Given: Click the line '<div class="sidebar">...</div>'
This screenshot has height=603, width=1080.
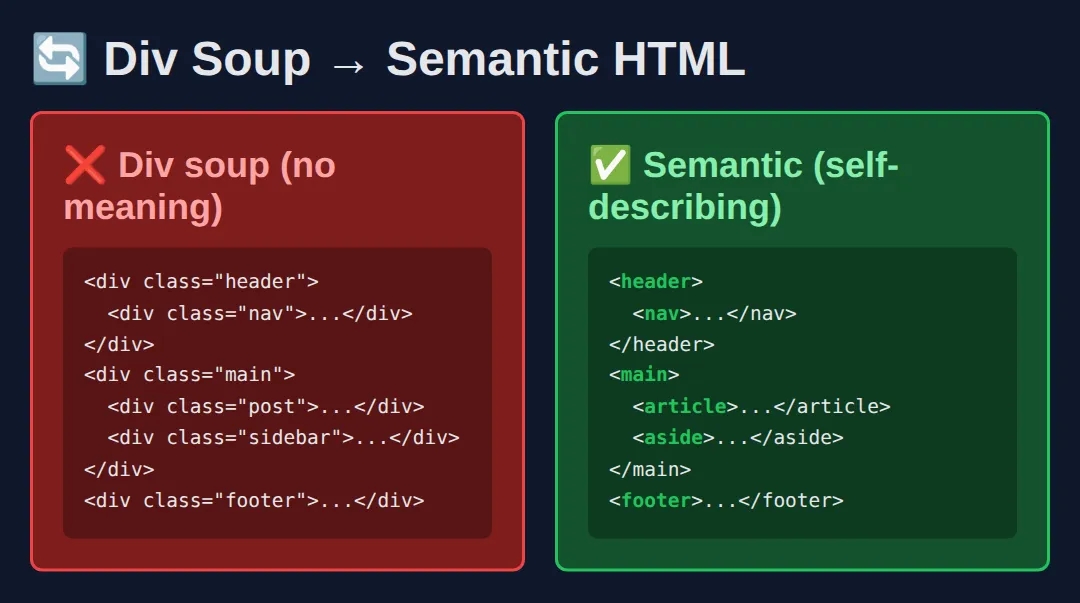Looking at the screenshot, I should coord(283,438).
